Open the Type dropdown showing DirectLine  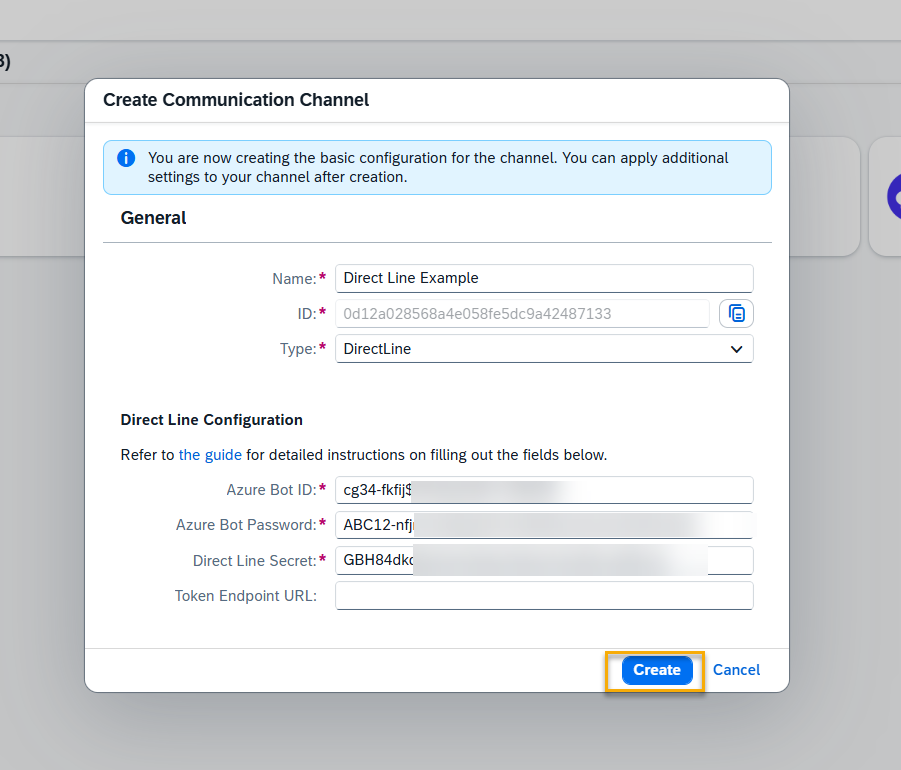point(544,349)
